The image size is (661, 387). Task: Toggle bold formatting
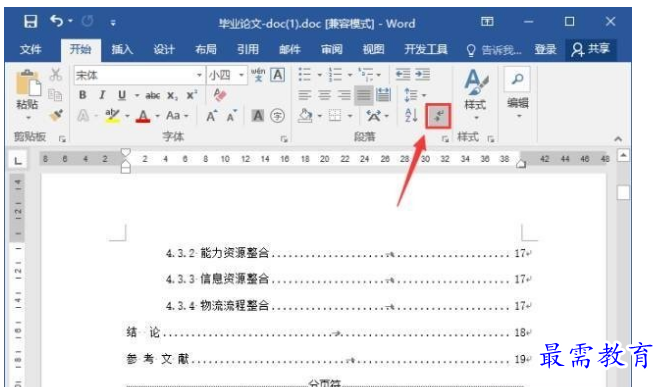pyautogui.click(x=83, y=95)
